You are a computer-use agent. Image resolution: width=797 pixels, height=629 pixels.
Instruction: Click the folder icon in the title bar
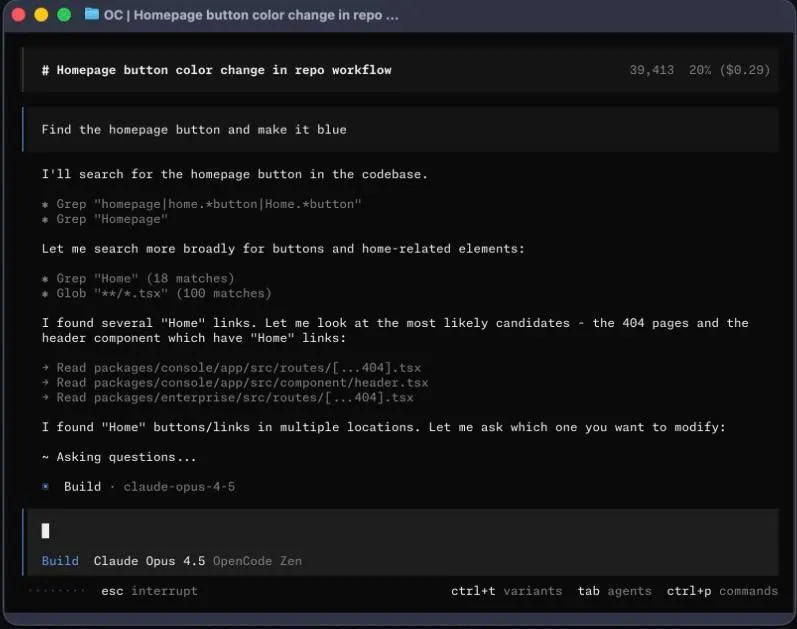pyautogui.click(x=92, y=14)
